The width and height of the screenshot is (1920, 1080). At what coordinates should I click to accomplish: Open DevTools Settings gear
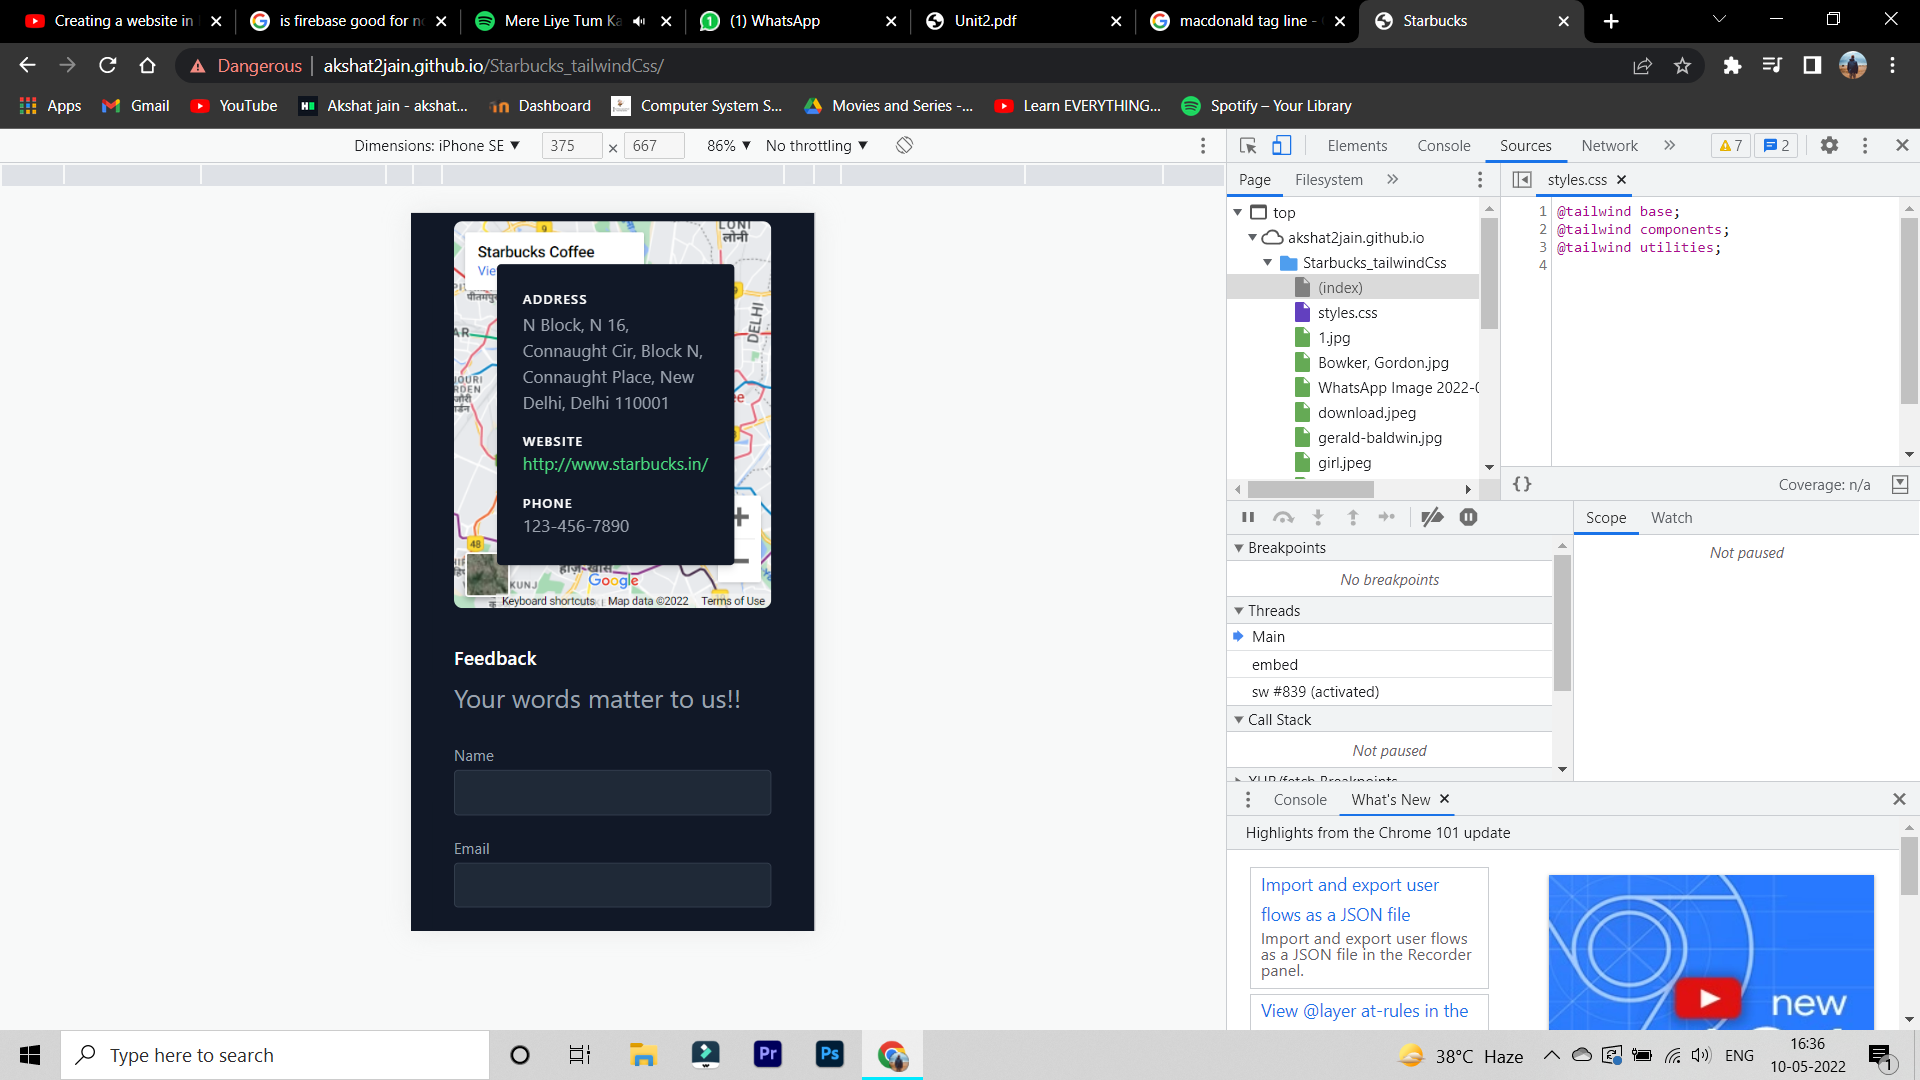click(x=1830, y=145)
